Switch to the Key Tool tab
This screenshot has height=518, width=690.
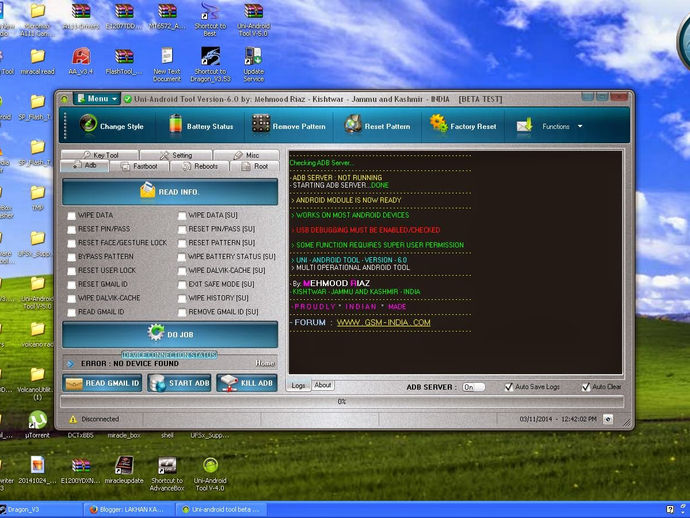pyautogui.click(x=100, y=155)
